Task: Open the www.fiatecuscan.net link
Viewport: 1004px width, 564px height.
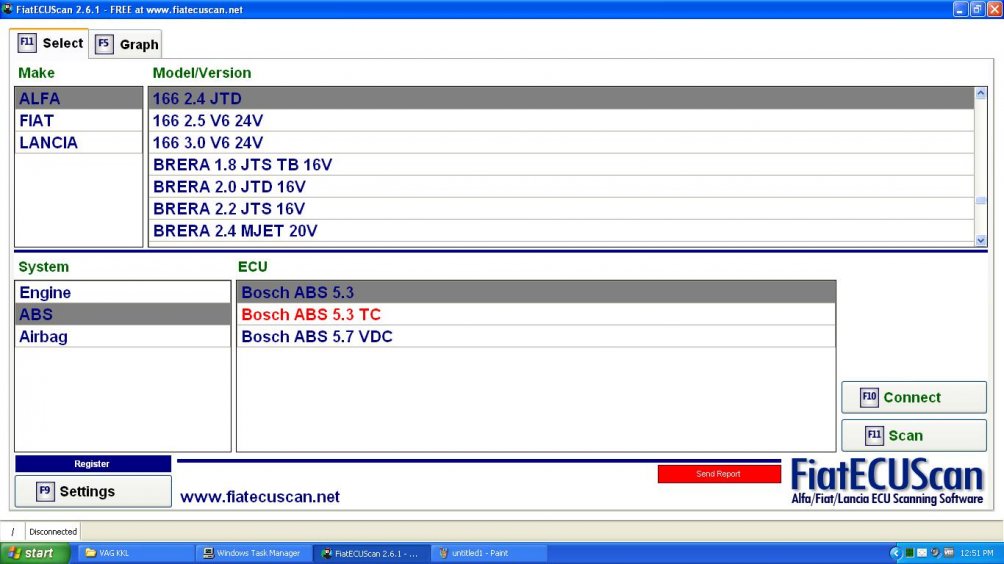Action: tap(260, 496)
